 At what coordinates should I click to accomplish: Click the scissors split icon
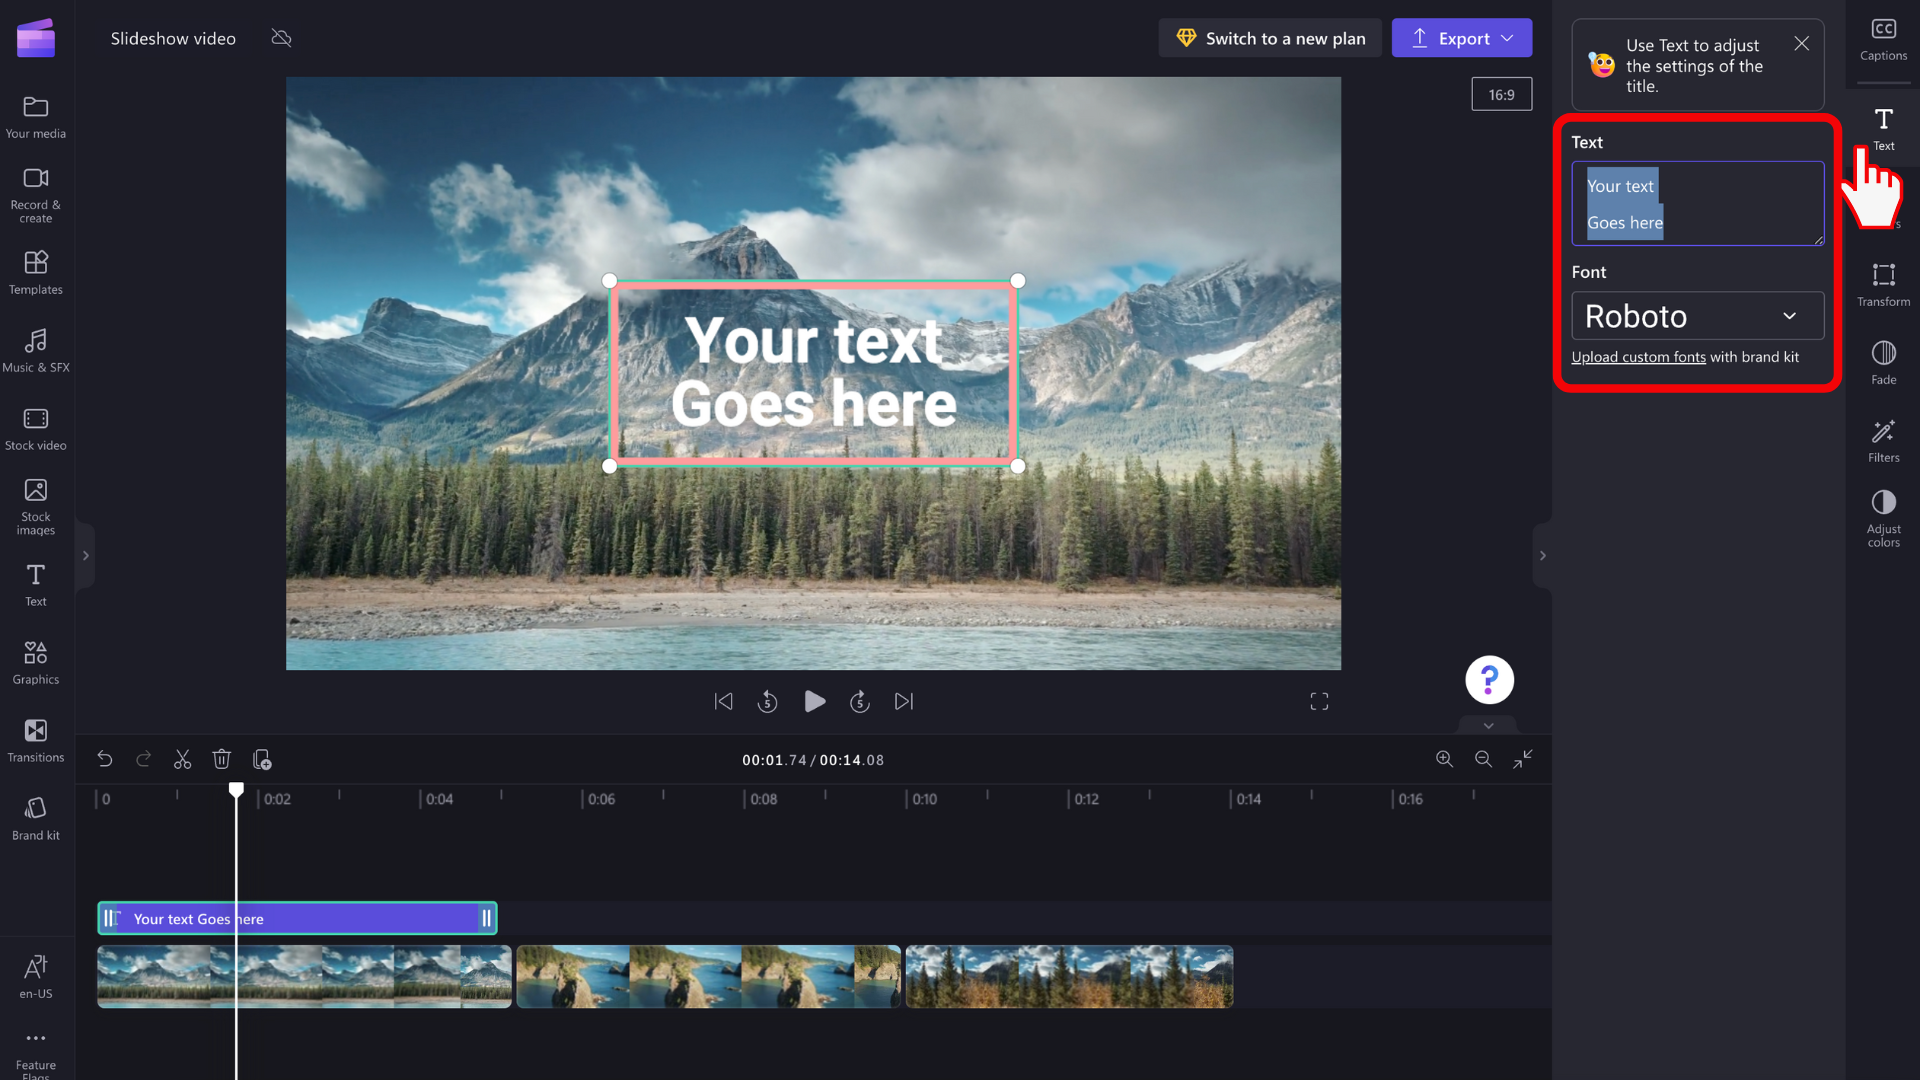point(182,760)
